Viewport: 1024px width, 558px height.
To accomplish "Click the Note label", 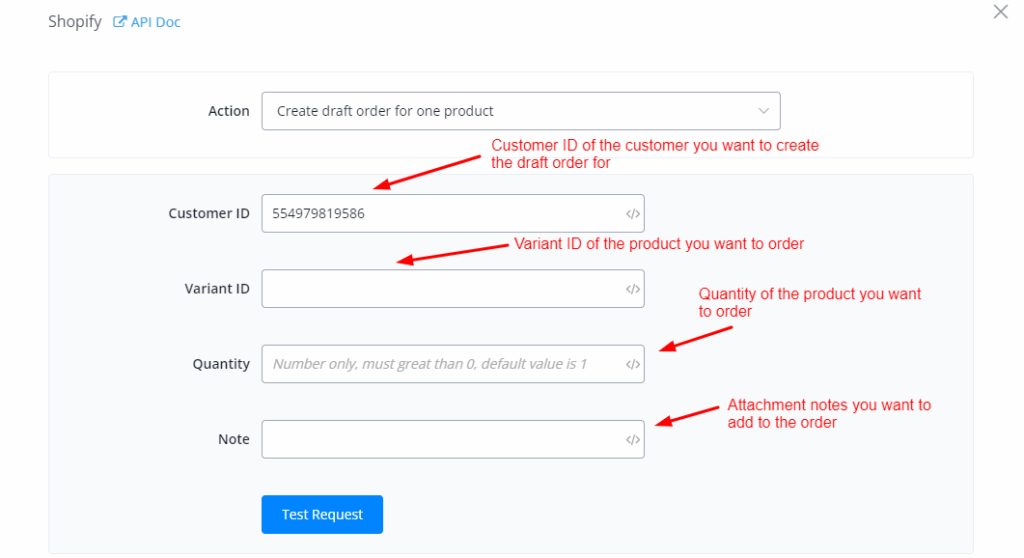I will tap(233, 440).
